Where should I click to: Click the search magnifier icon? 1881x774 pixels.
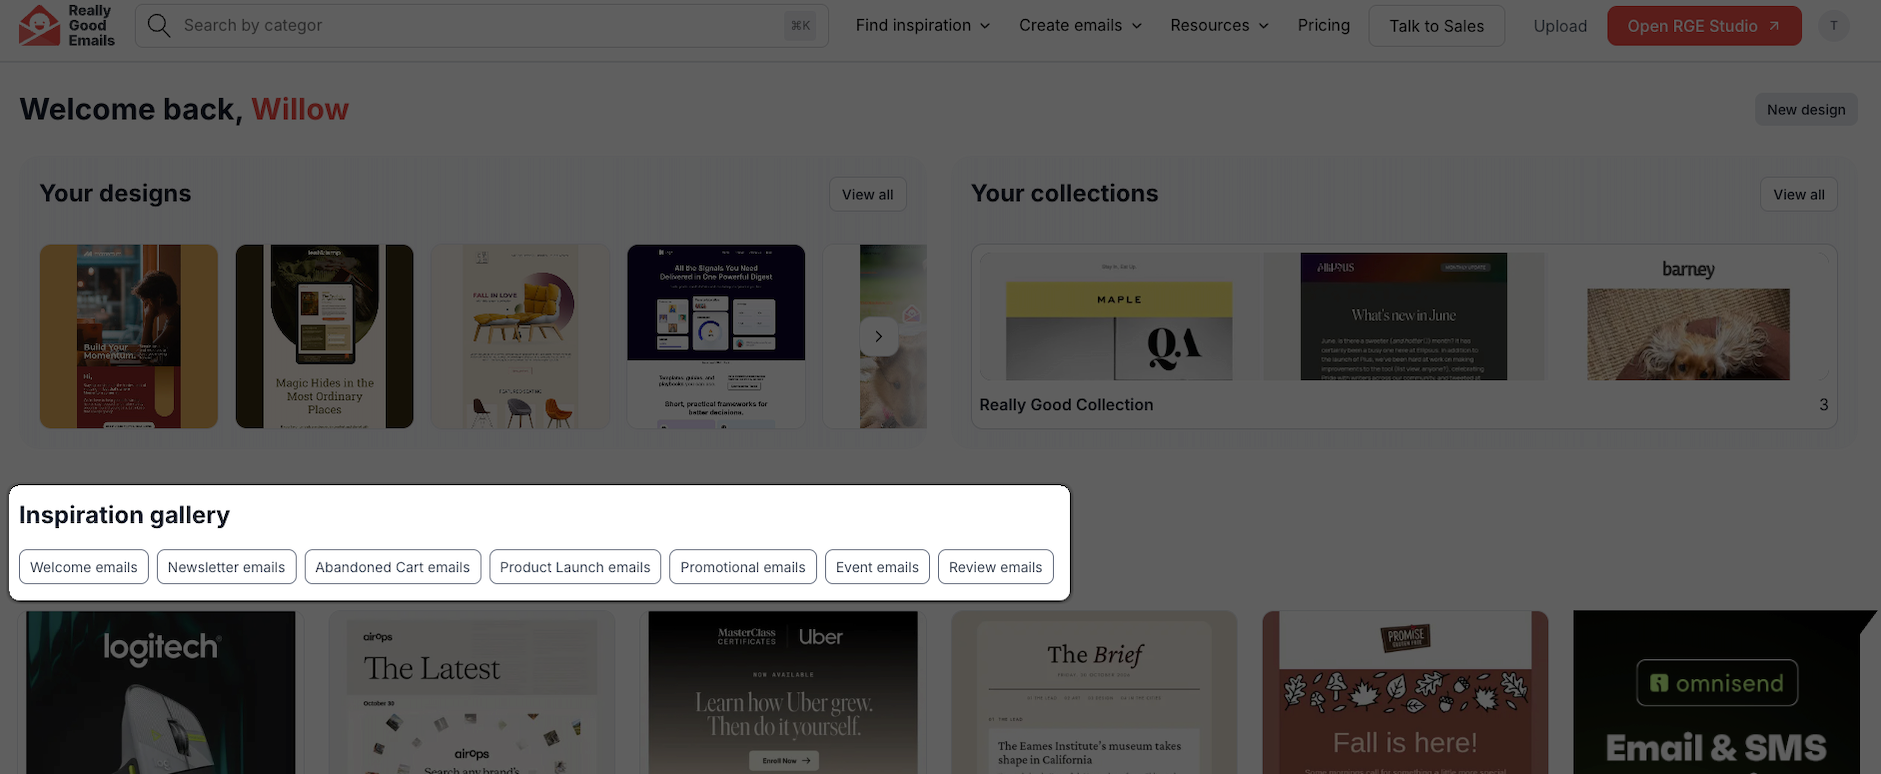[x=159, y=25]
